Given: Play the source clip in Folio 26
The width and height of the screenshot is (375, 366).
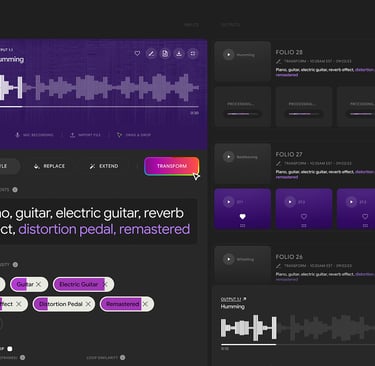Looking at the screenshot, I should tap(228, 259).
